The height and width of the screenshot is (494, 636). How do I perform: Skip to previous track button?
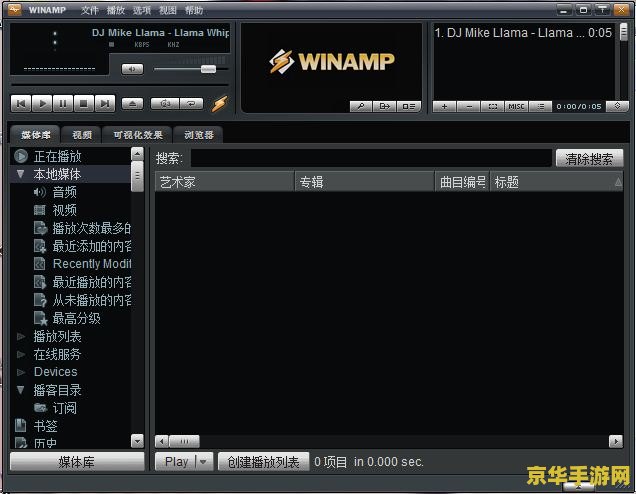pyautogui.click(x=21, y=104)
